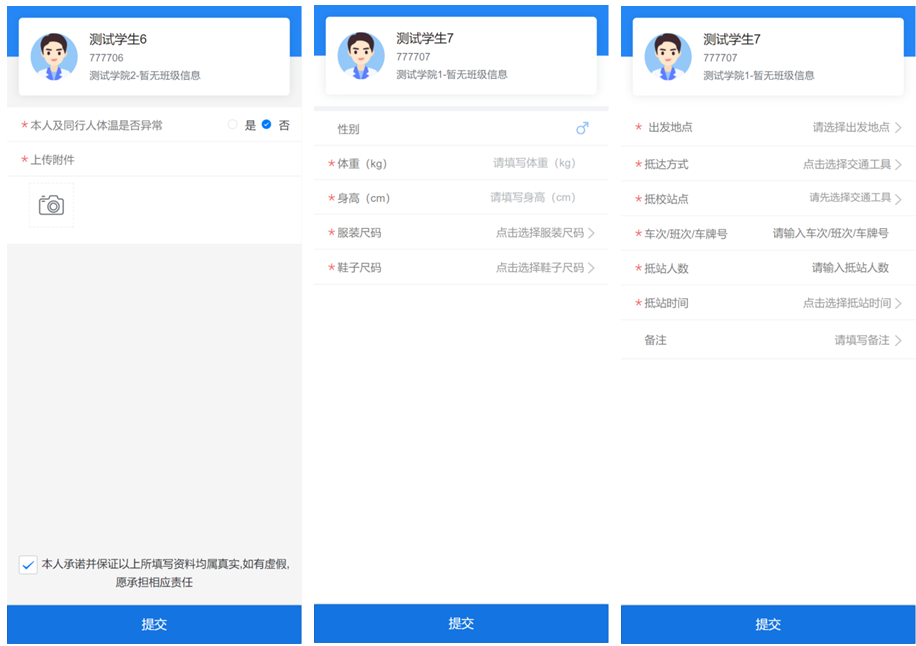
Task: Tap the camera upload attachment icon
Action: pos(51,205)
